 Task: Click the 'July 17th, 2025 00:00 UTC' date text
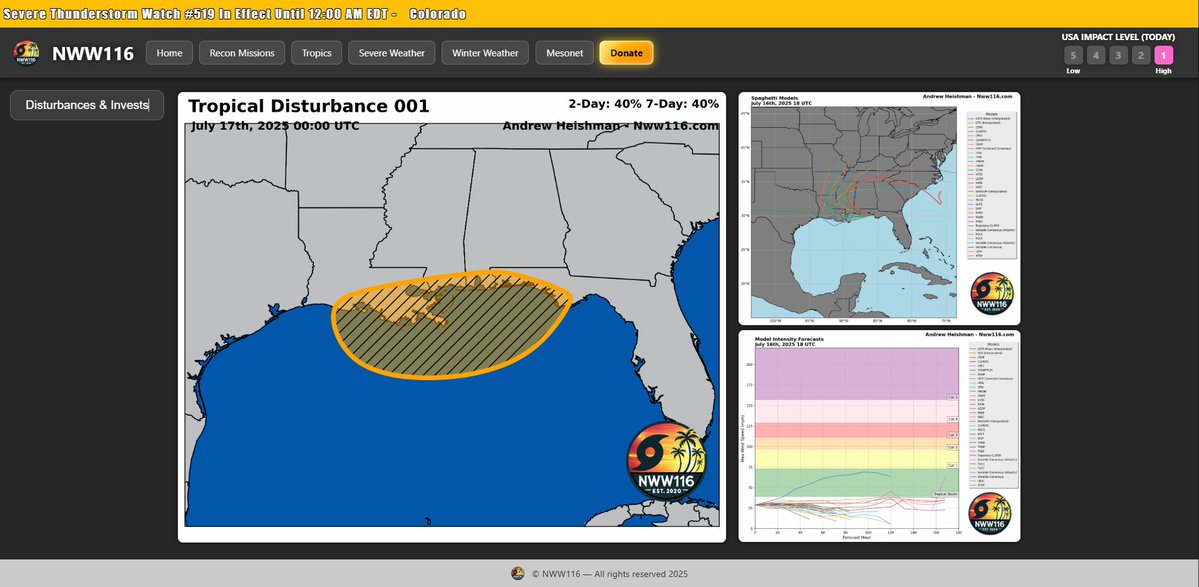coord(275,126)
